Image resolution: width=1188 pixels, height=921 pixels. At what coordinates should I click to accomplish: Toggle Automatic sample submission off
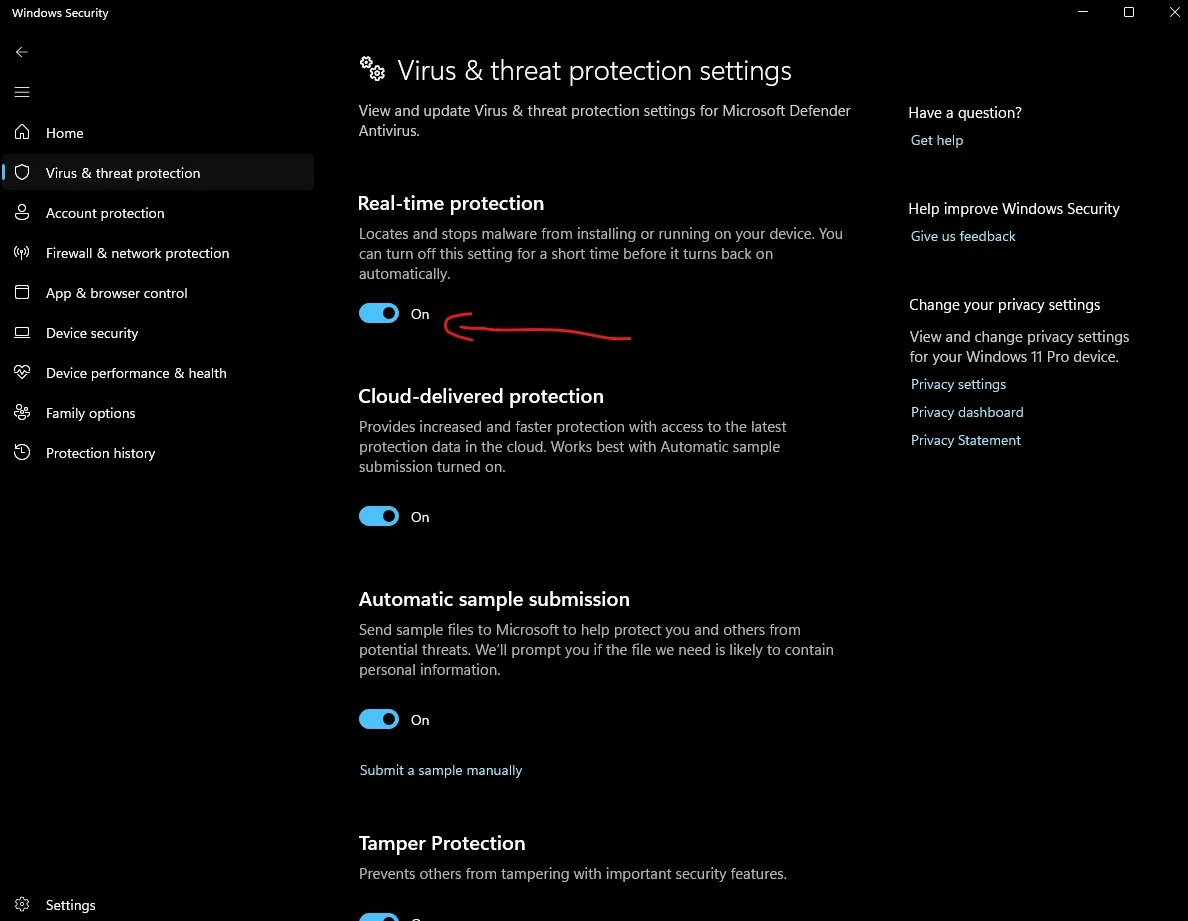pyautogui.click(x=379, y=720)
